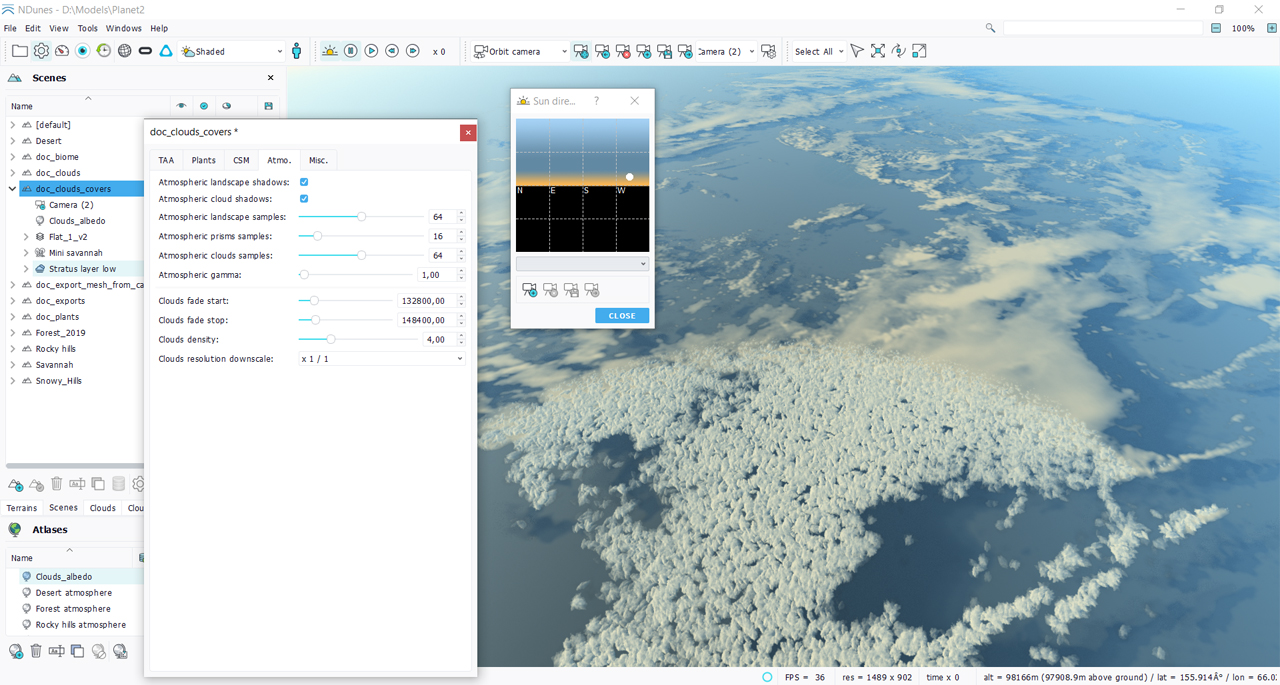Click the open folder toolbar icon
The image size is (1280, 685).
(x=20, y=51)
